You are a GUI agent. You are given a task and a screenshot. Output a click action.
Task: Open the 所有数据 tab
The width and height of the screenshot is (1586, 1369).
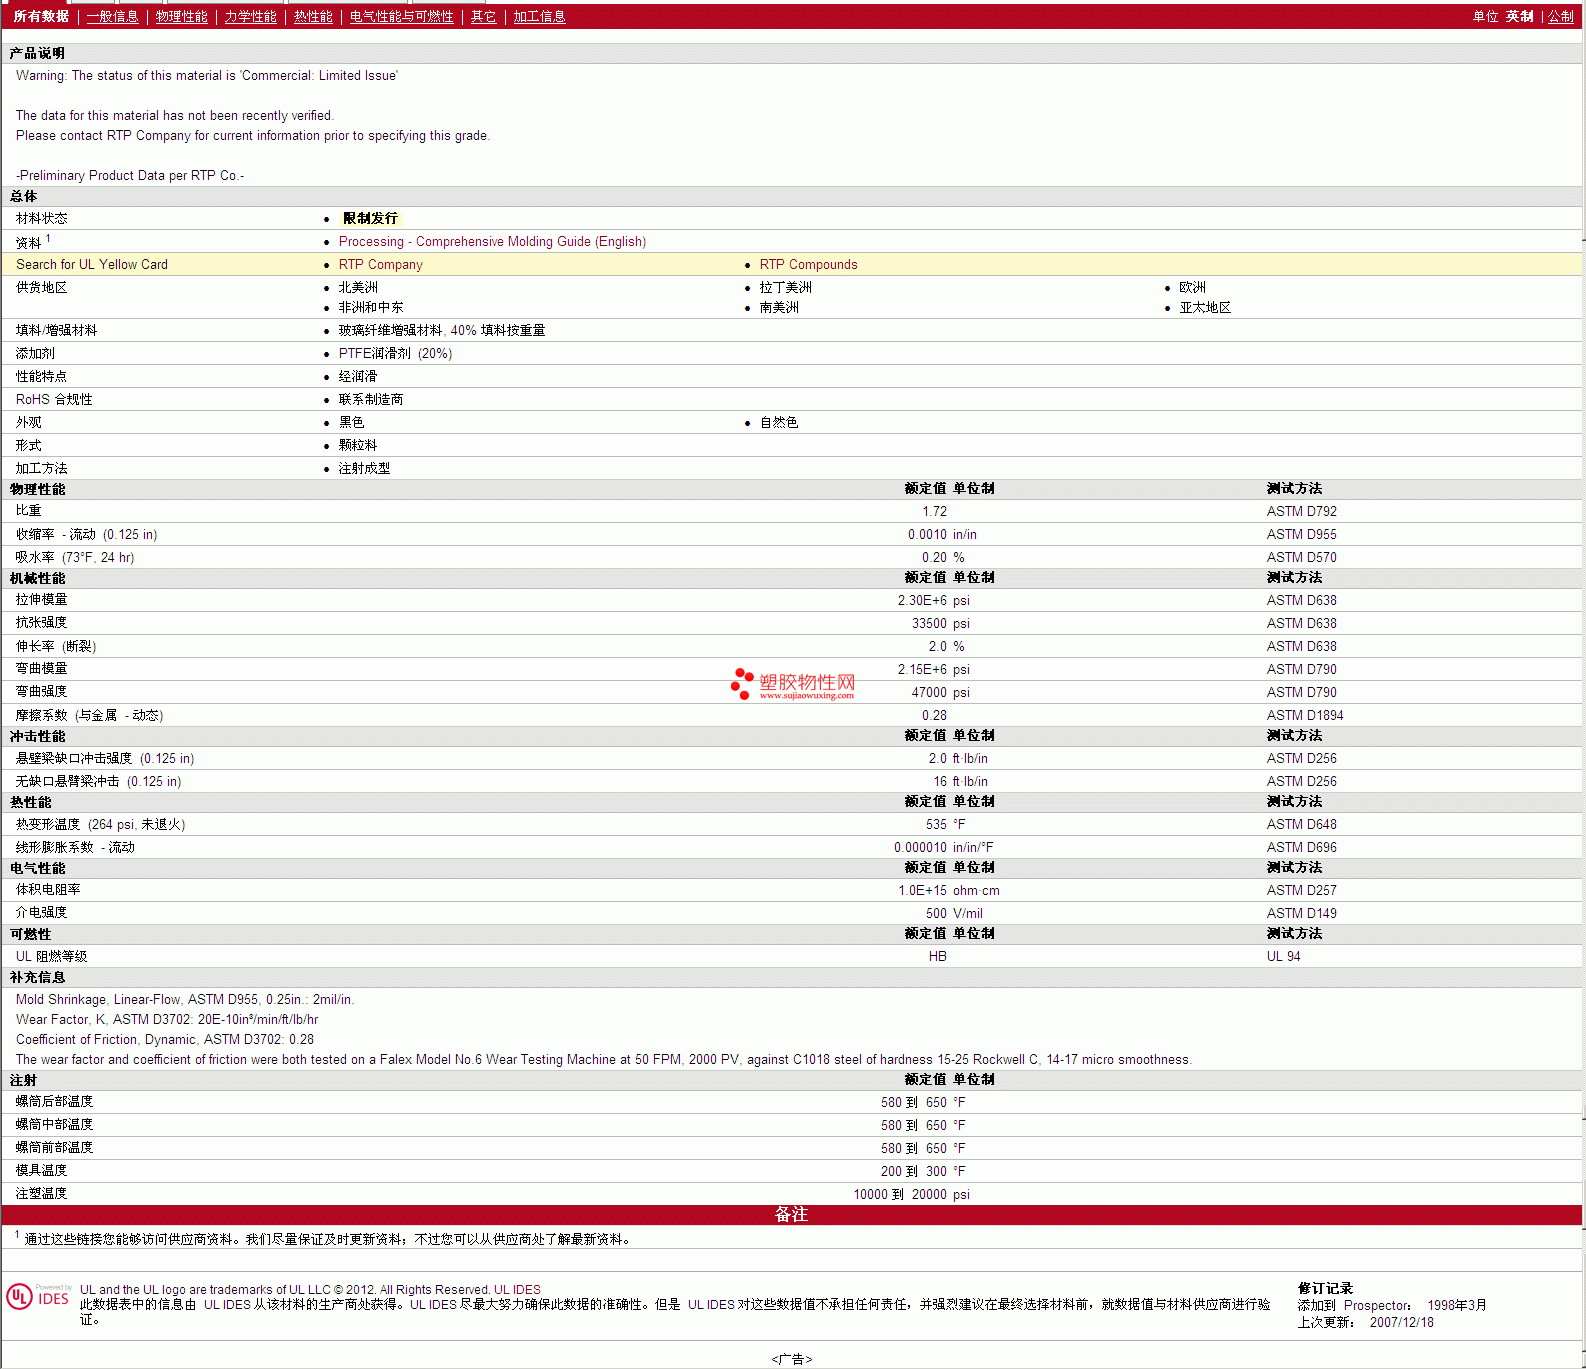point(41,17)
